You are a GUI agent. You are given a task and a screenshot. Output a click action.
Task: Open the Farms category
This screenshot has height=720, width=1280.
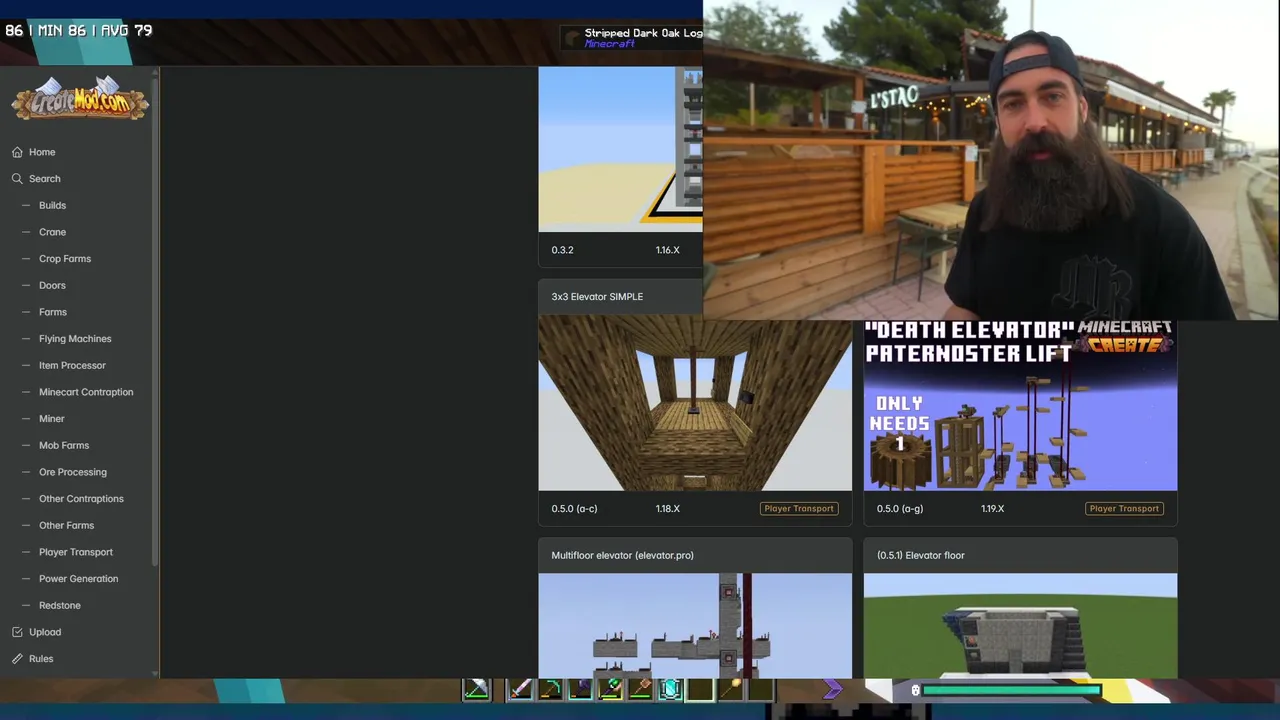53,312
